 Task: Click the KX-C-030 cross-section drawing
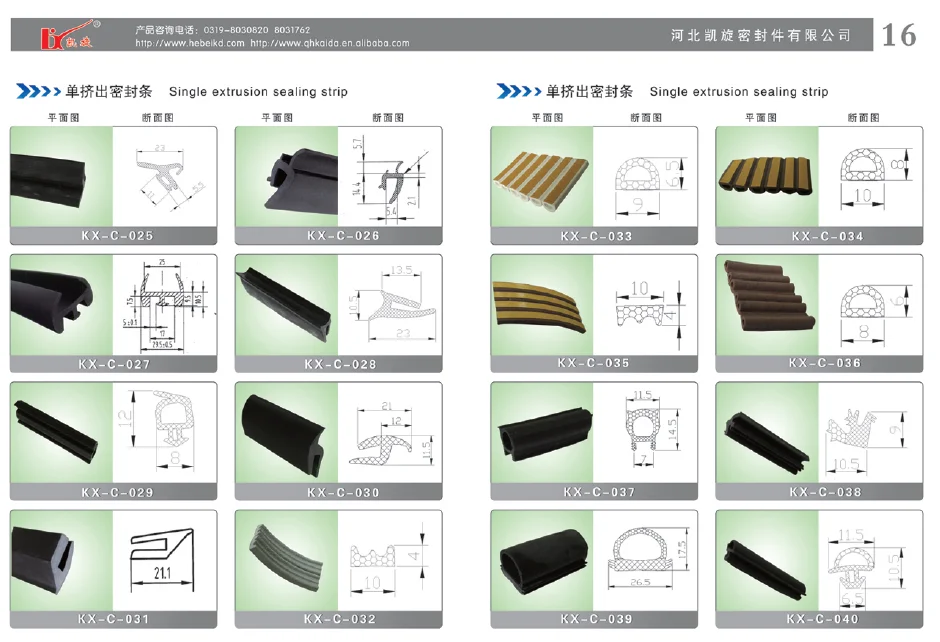pyautogui.click(x=390, y=433)
